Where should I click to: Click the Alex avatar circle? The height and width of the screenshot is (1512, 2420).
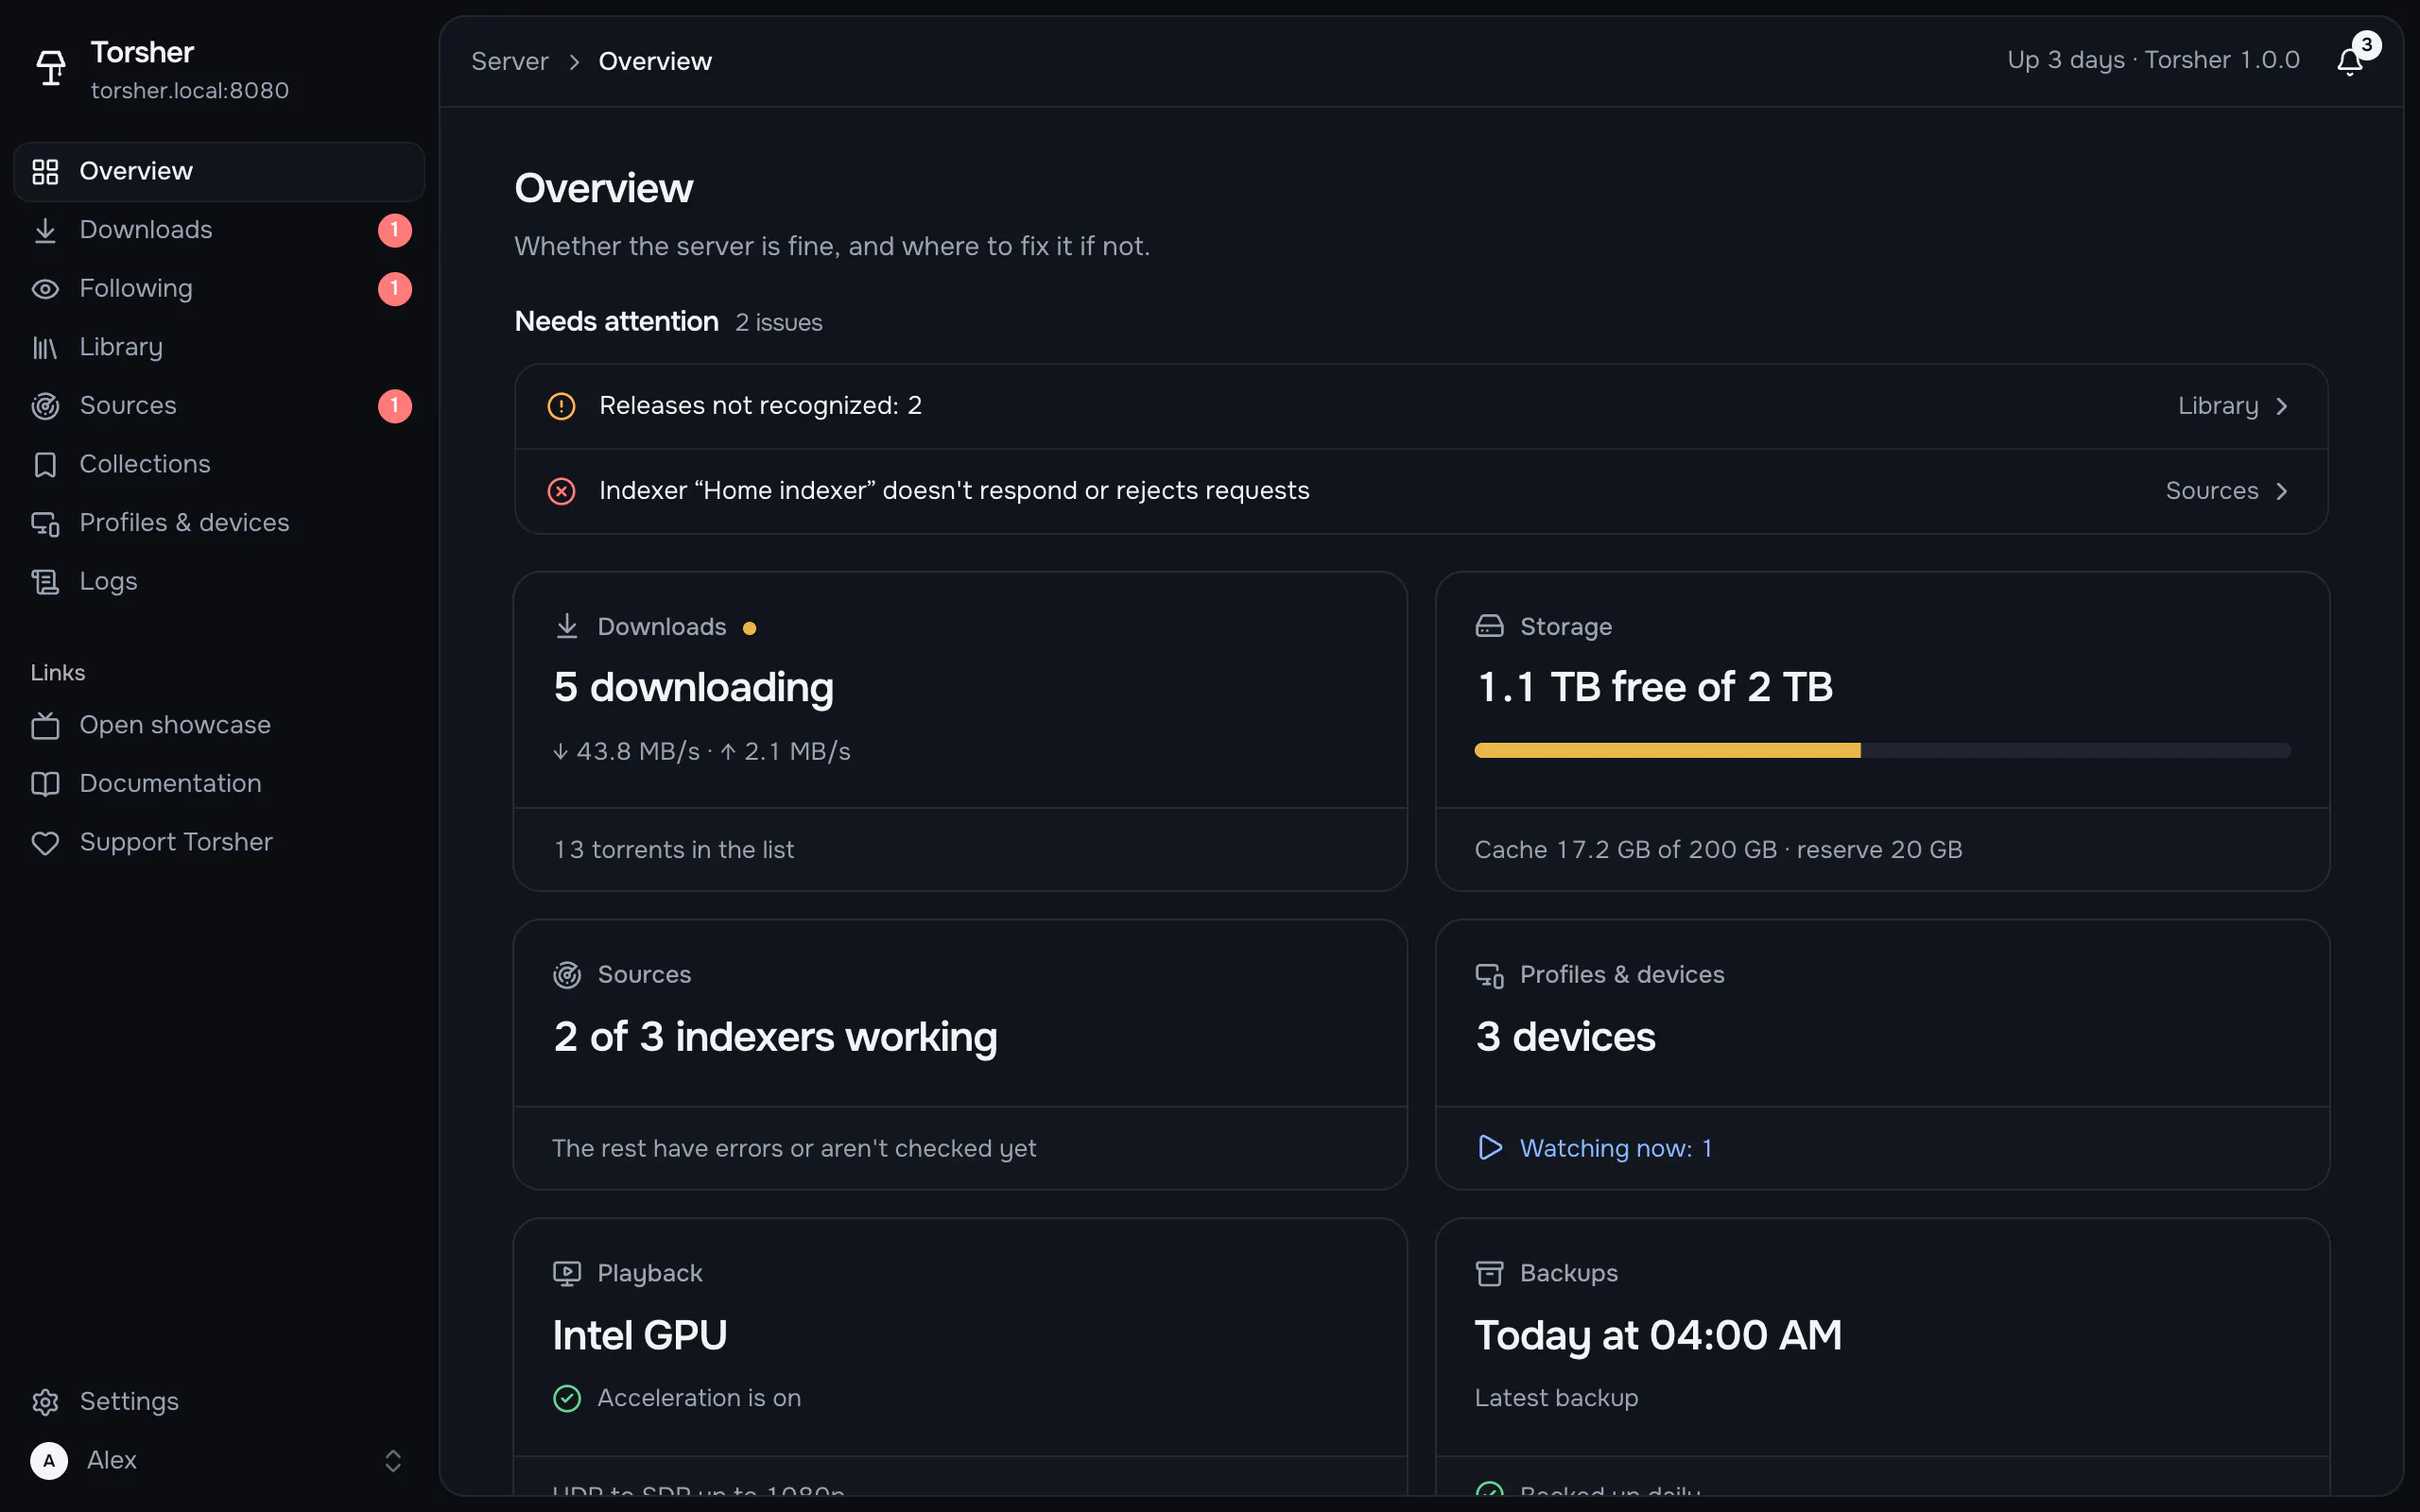[49, 1461]
